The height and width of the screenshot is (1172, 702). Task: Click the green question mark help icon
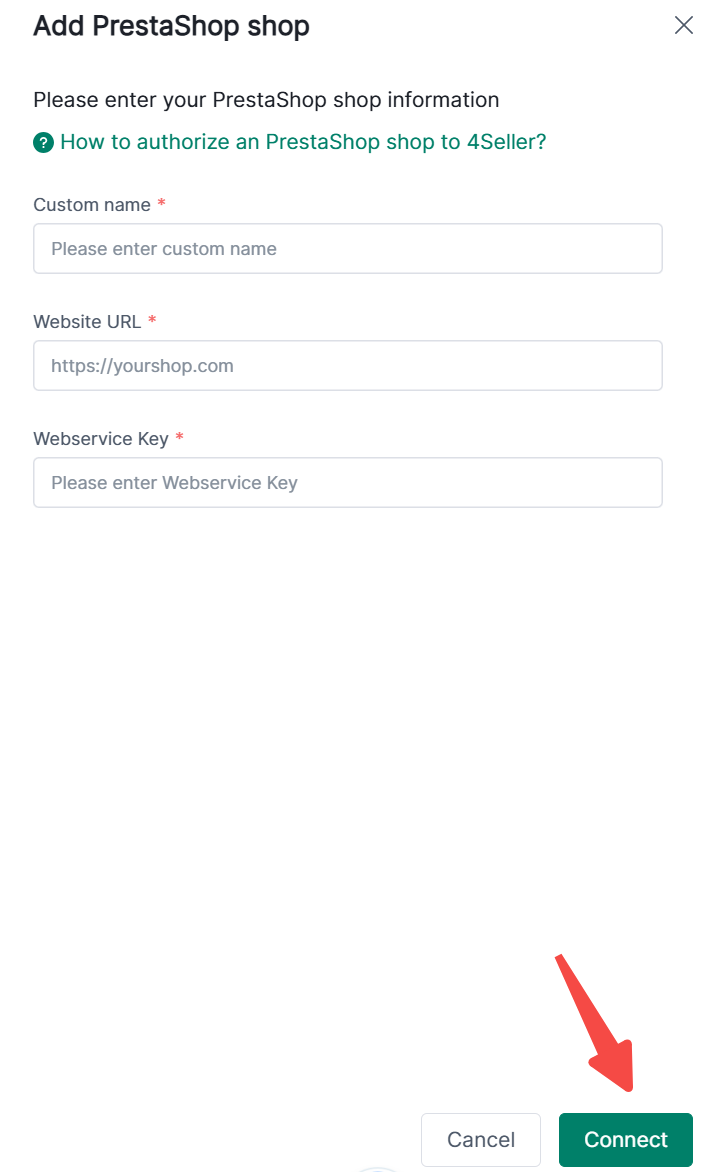pyautogui.click(x=43, y=143)
